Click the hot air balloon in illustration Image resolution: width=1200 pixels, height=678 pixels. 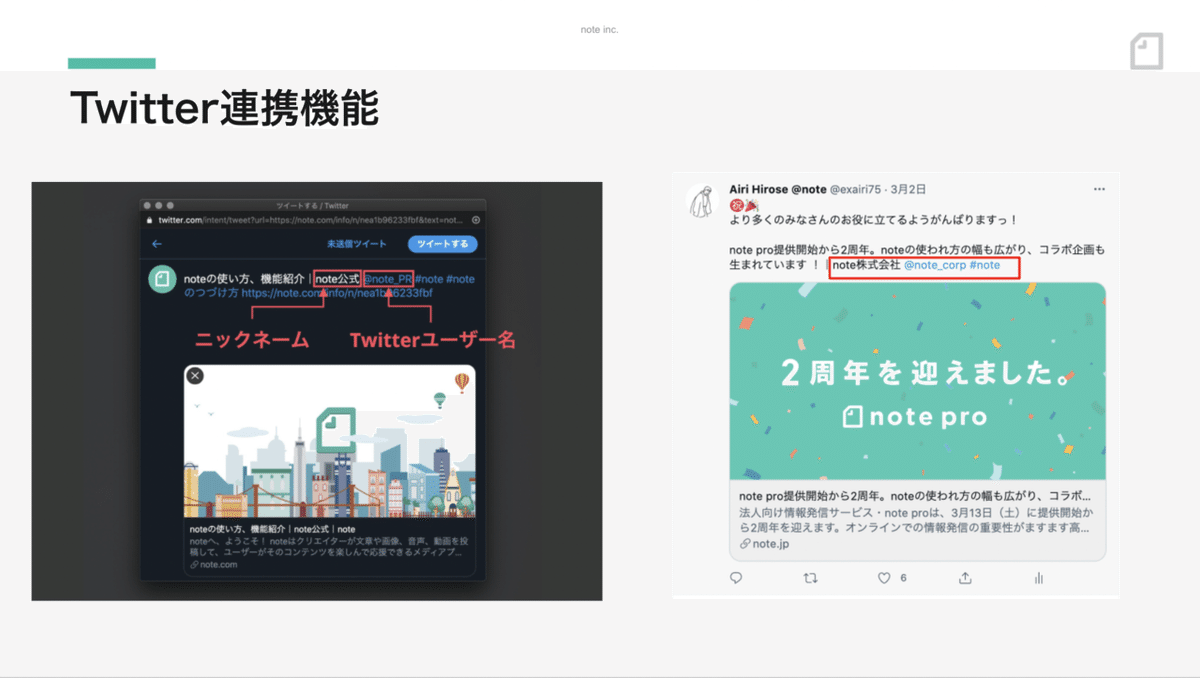coord(461,382)
